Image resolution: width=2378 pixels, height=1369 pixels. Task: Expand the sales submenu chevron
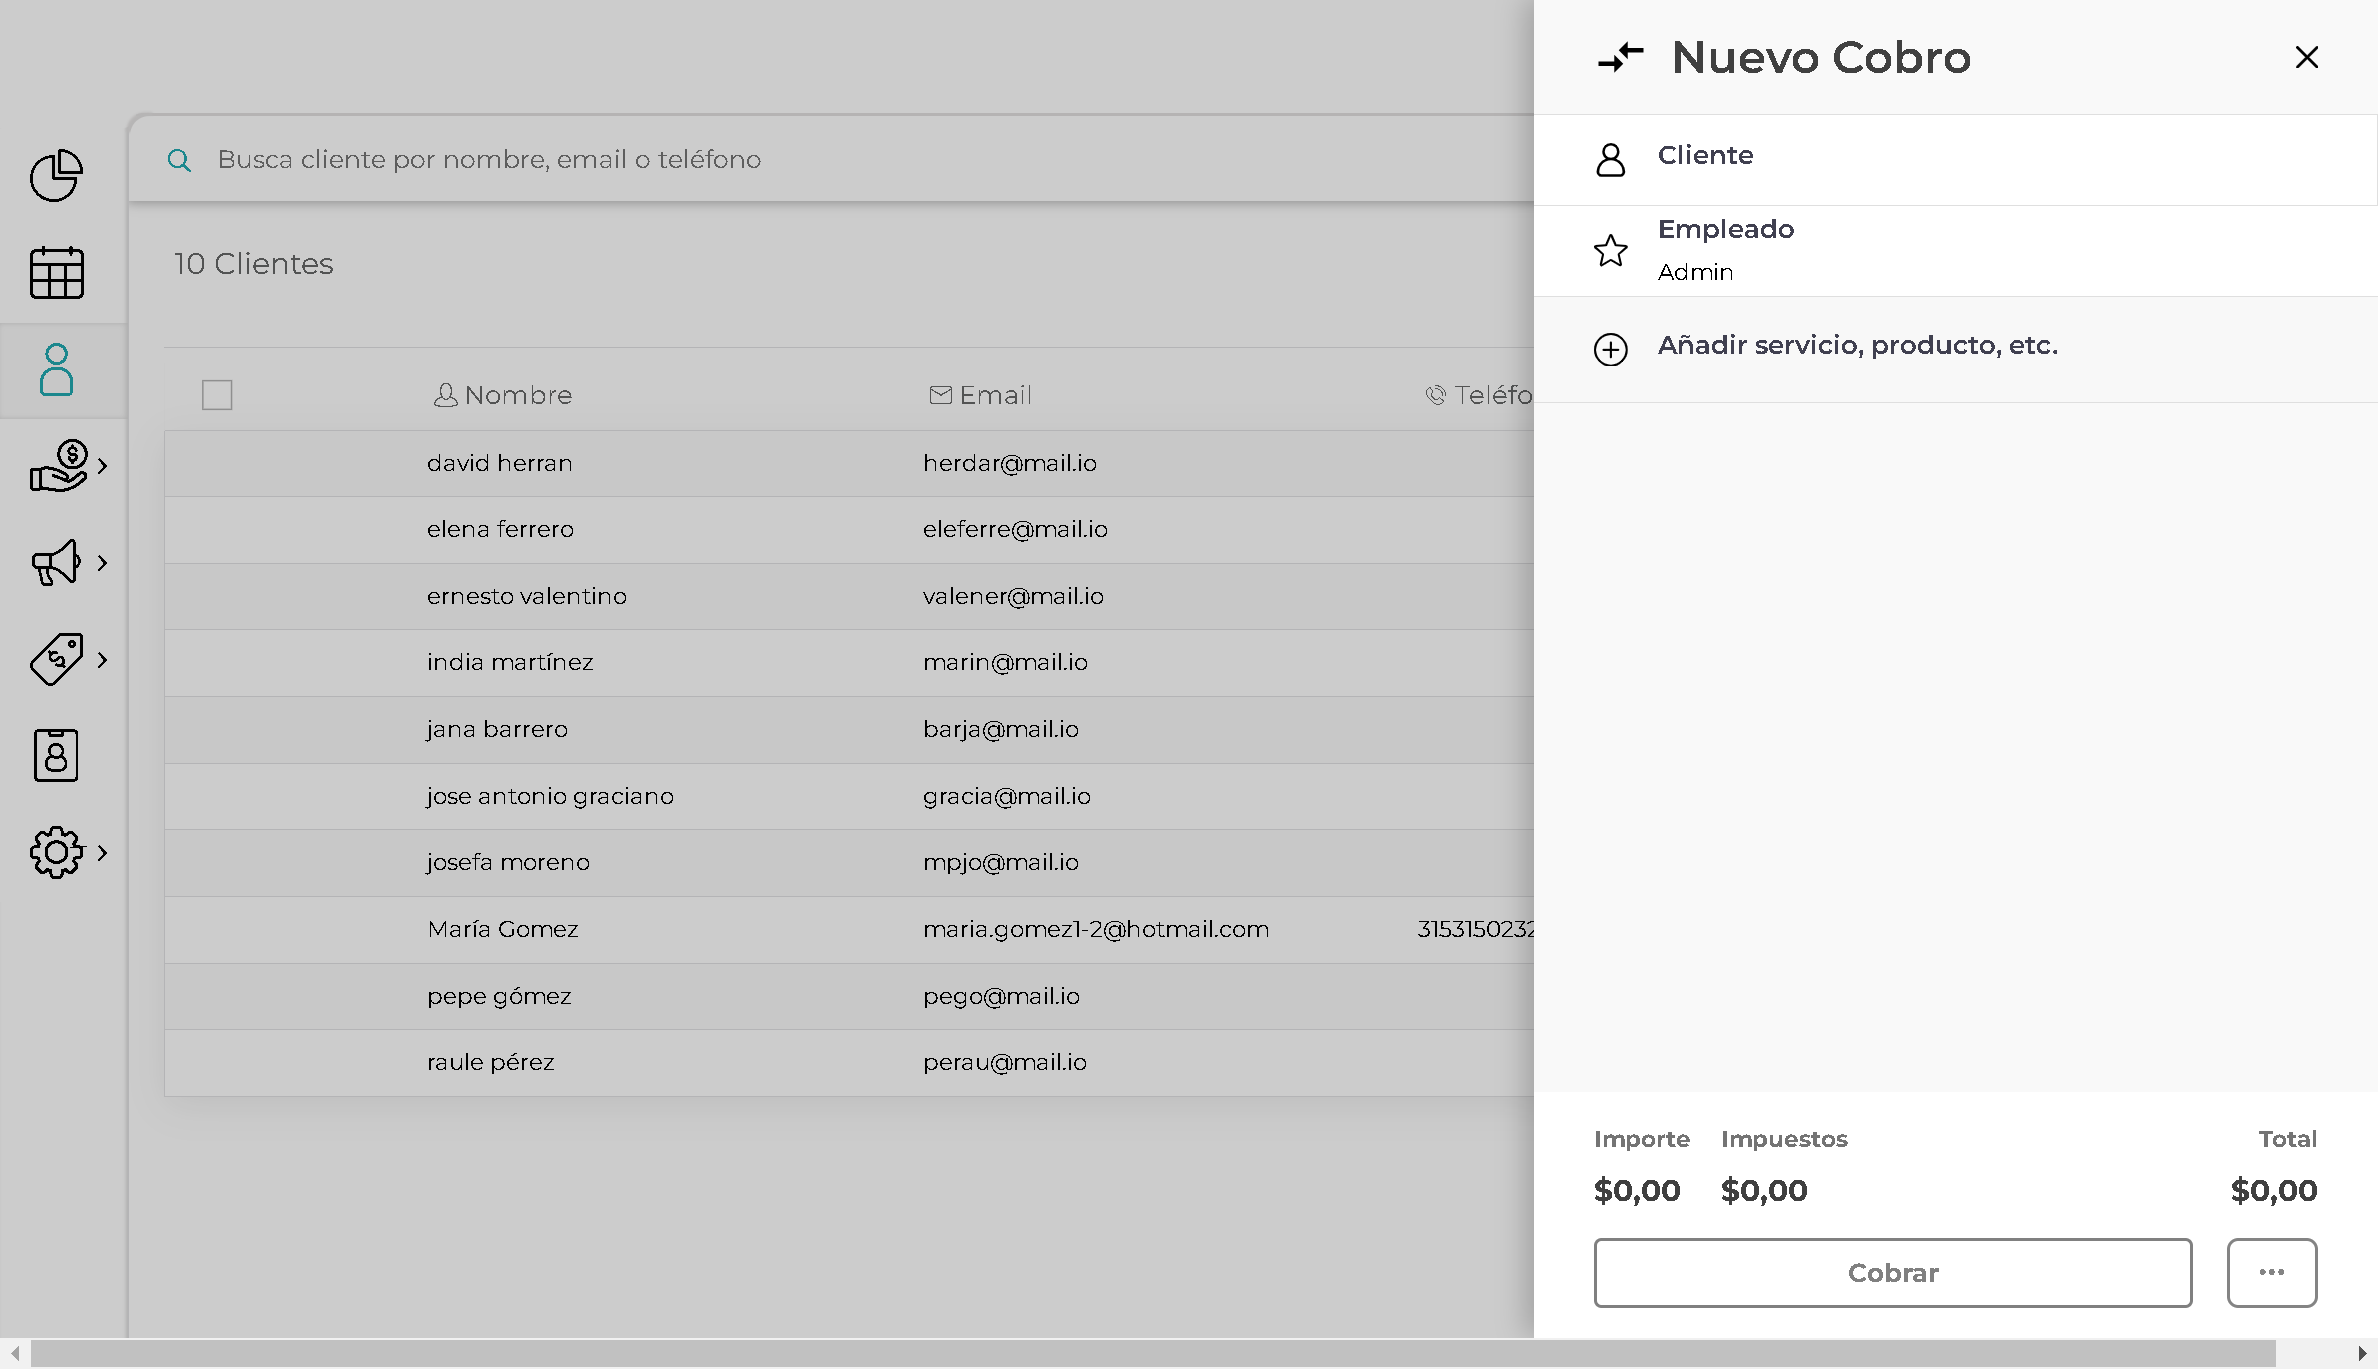[102, 466]
